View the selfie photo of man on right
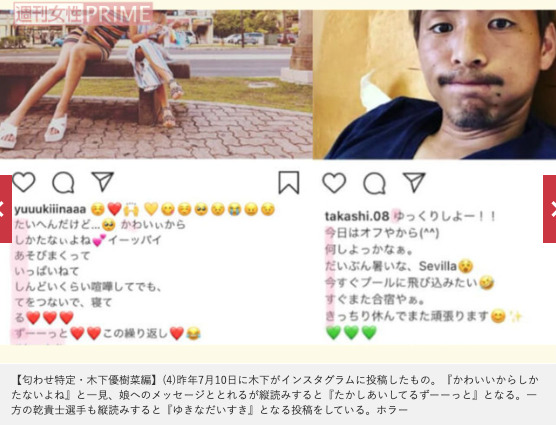556x425 pixels. pos(434,84)
